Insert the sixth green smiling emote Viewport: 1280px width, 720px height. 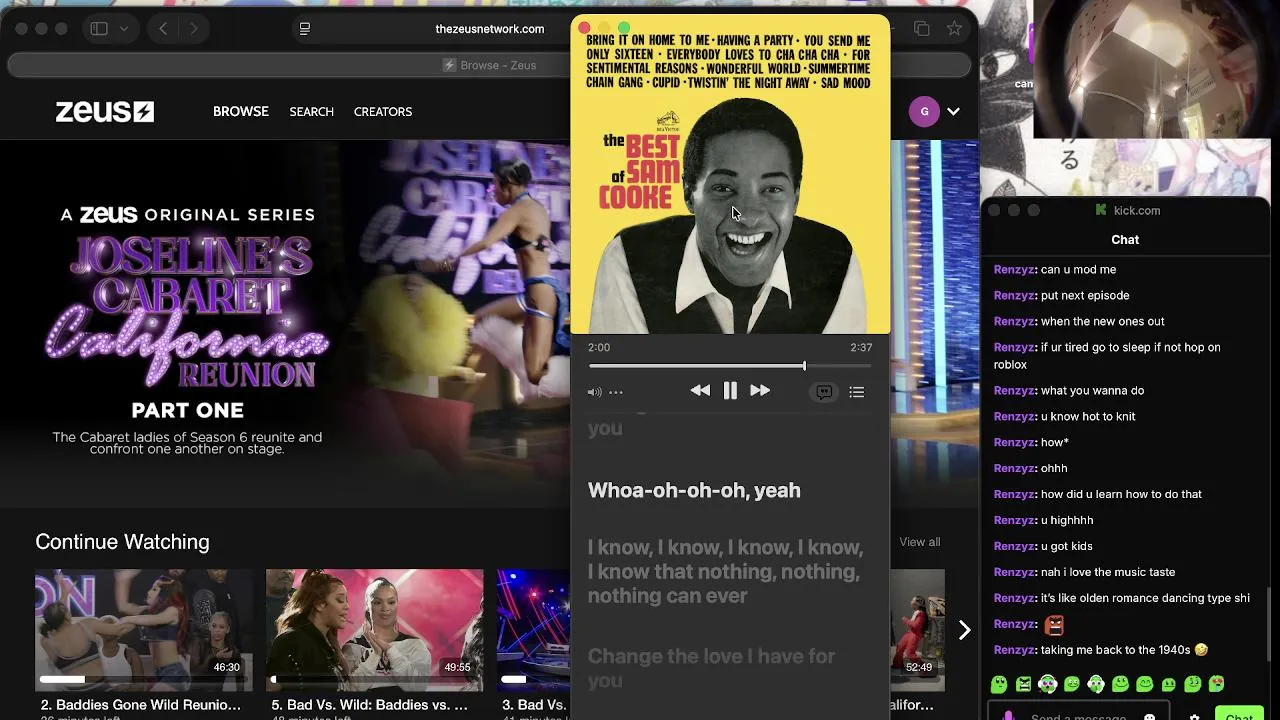click(1120, 685)
